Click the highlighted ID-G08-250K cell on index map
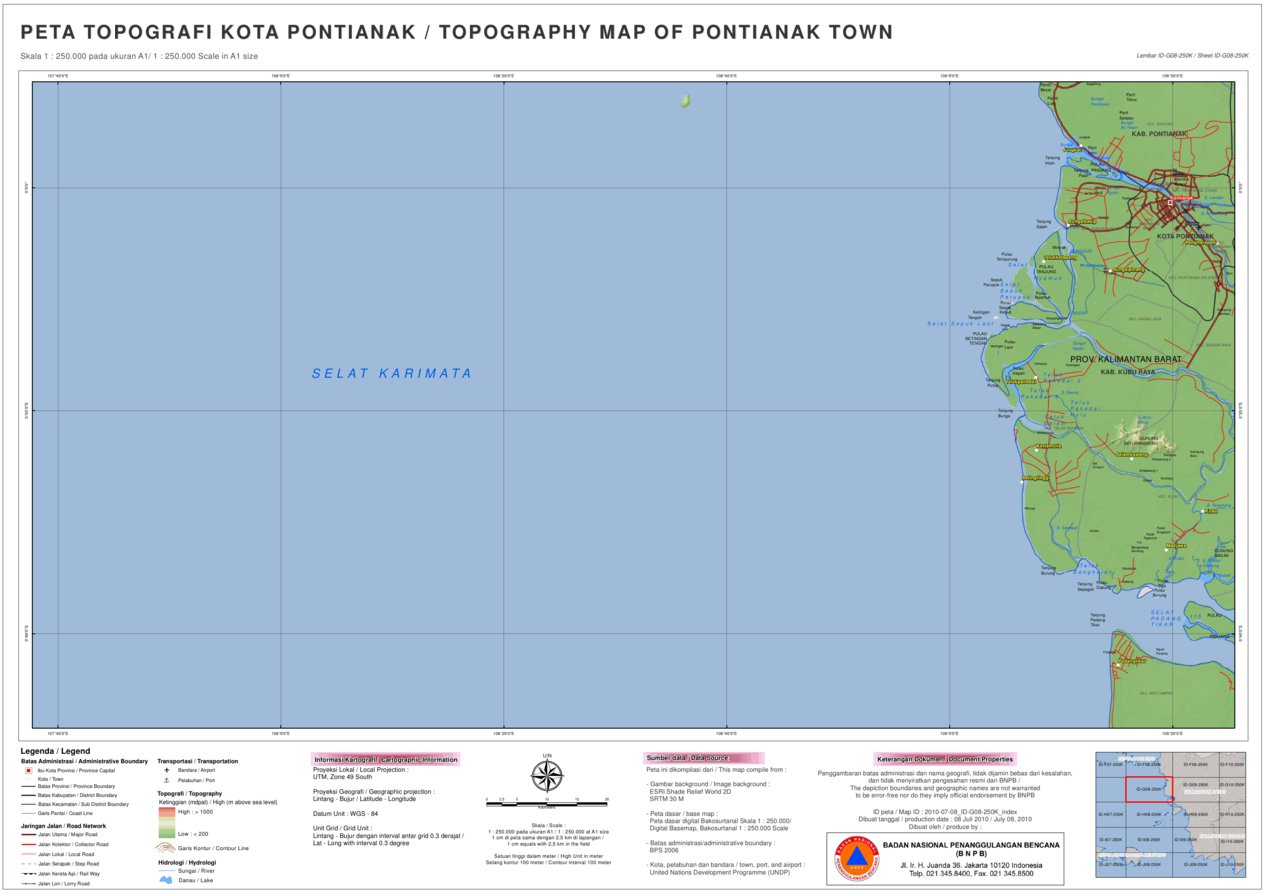This screenshot has height=893, width=1264. pyautogui.click(x=1150, y=789)
